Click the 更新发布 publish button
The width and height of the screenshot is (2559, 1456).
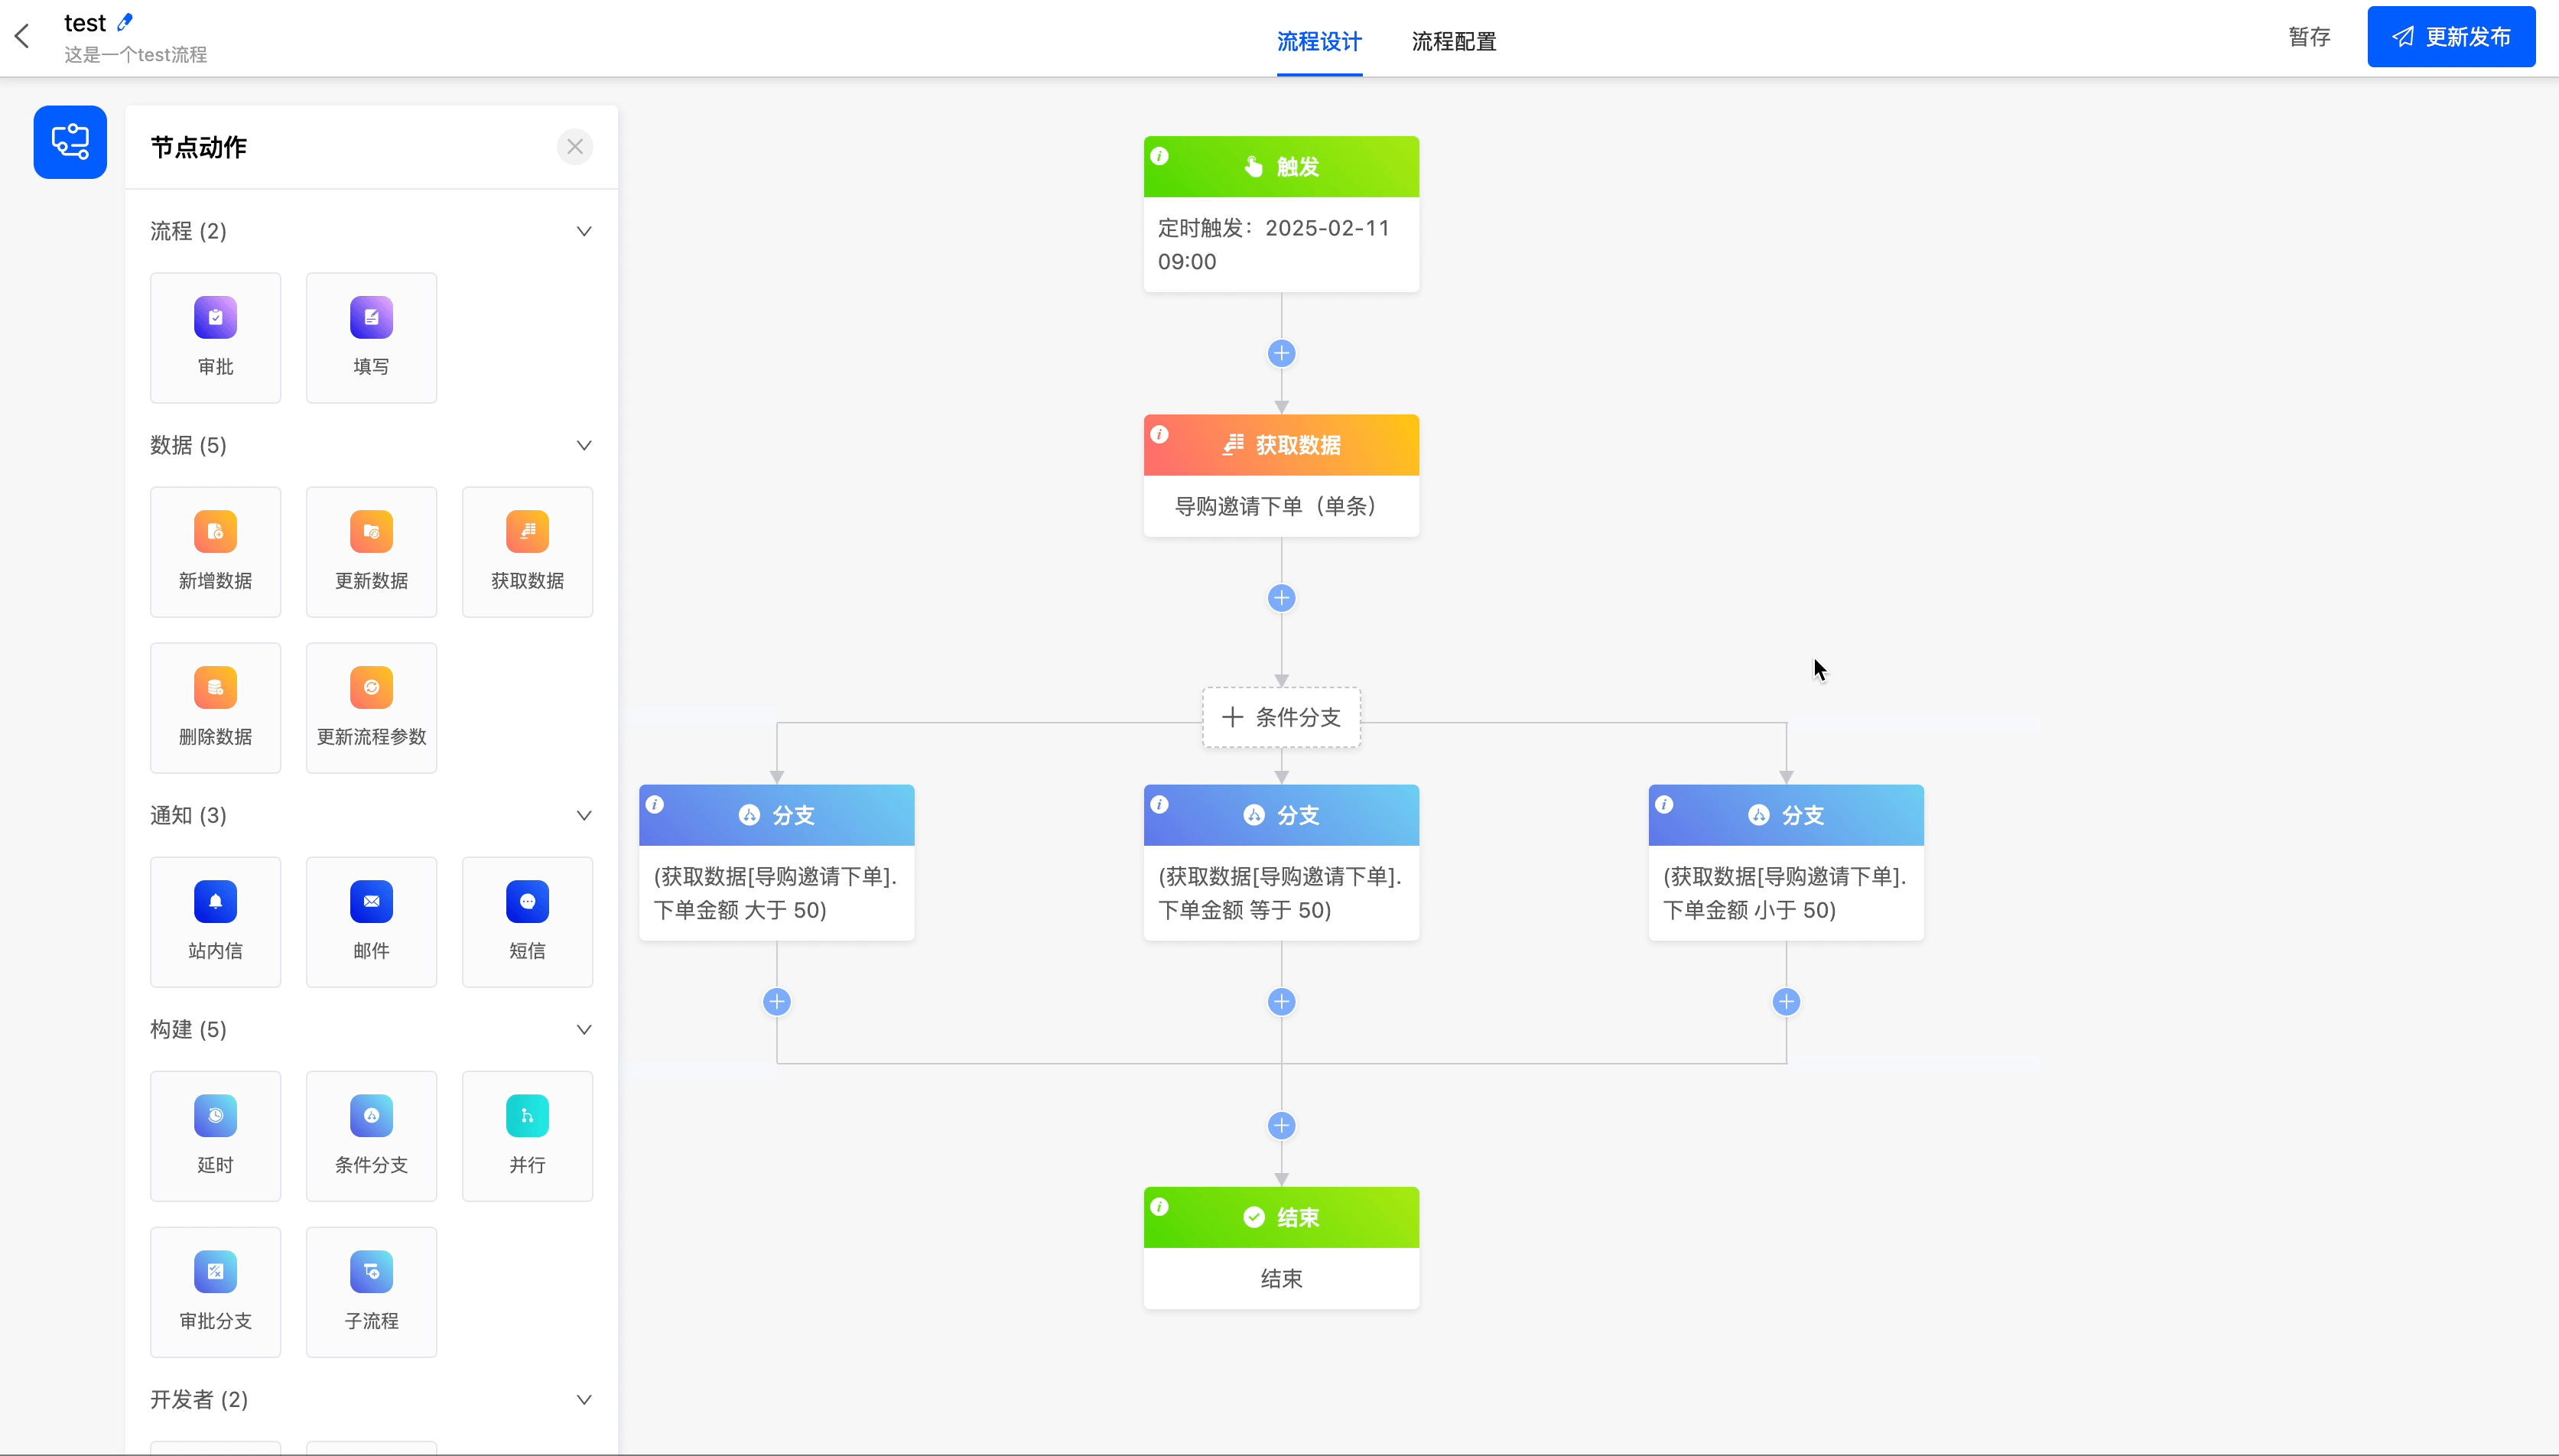[2450, 37]
